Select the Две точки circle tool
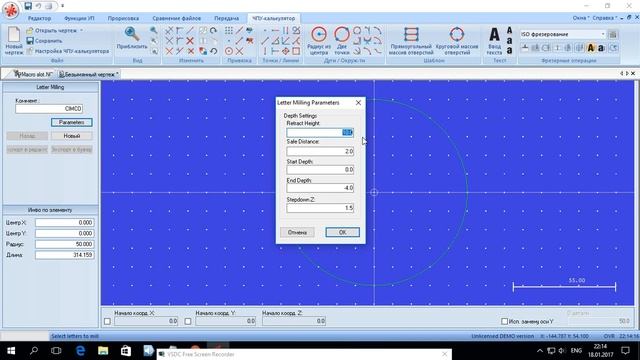The width and height of the screenshot is (640, 360). pyautogui.click(x=342, y=40)
